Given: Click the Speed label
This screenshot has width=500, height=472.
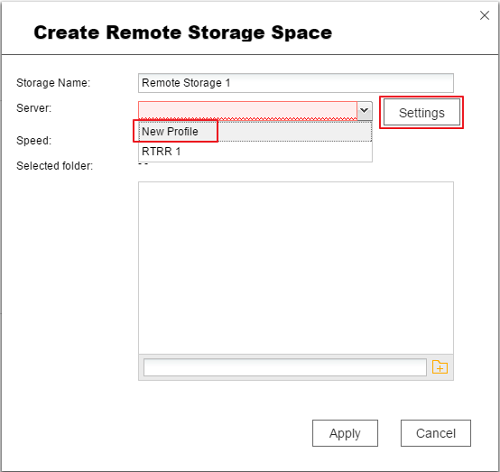Looking at the screenshot, I should [x=34, y=140].
